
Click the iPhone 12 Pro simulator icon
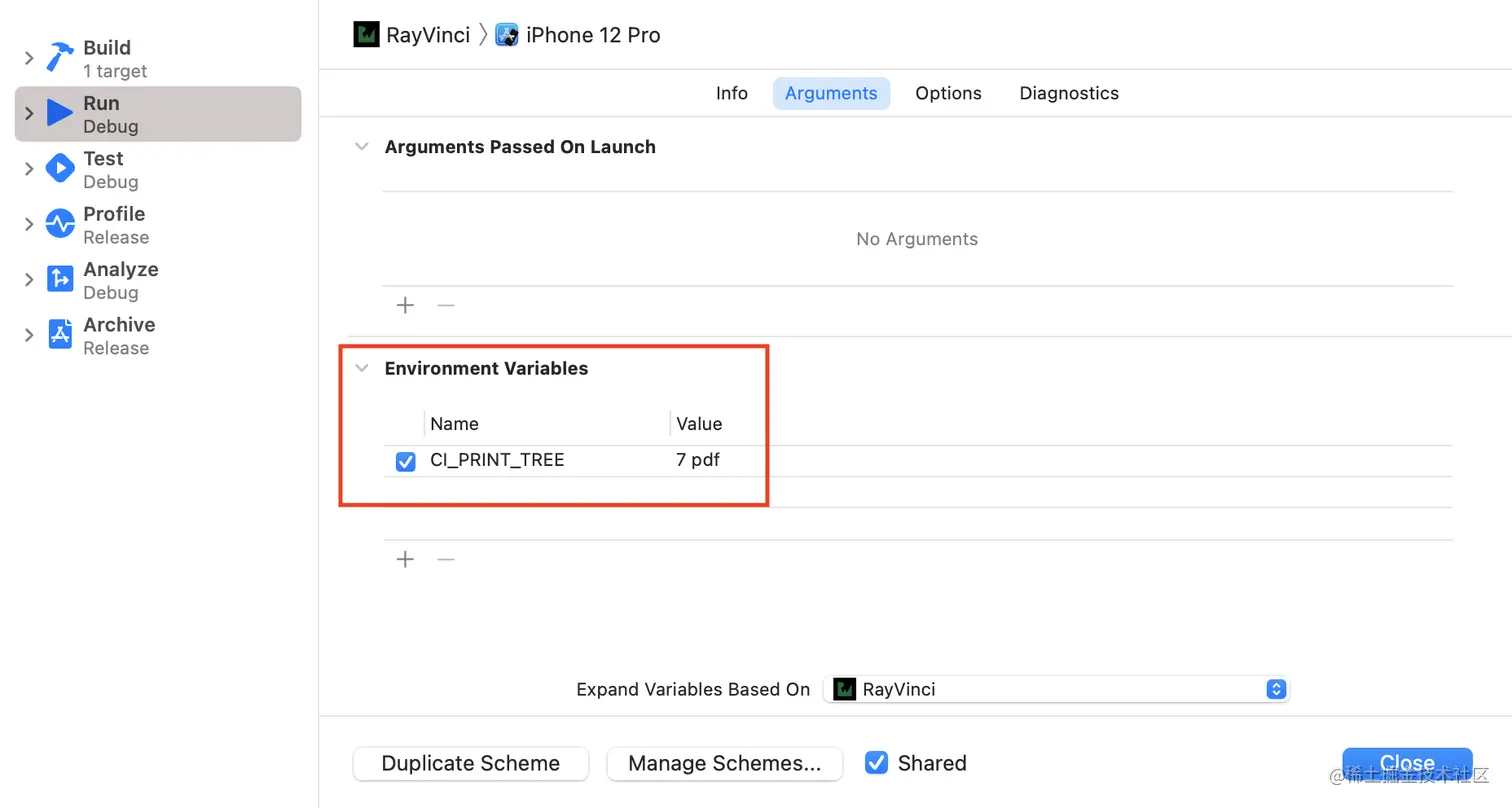[x=507, y=35]
